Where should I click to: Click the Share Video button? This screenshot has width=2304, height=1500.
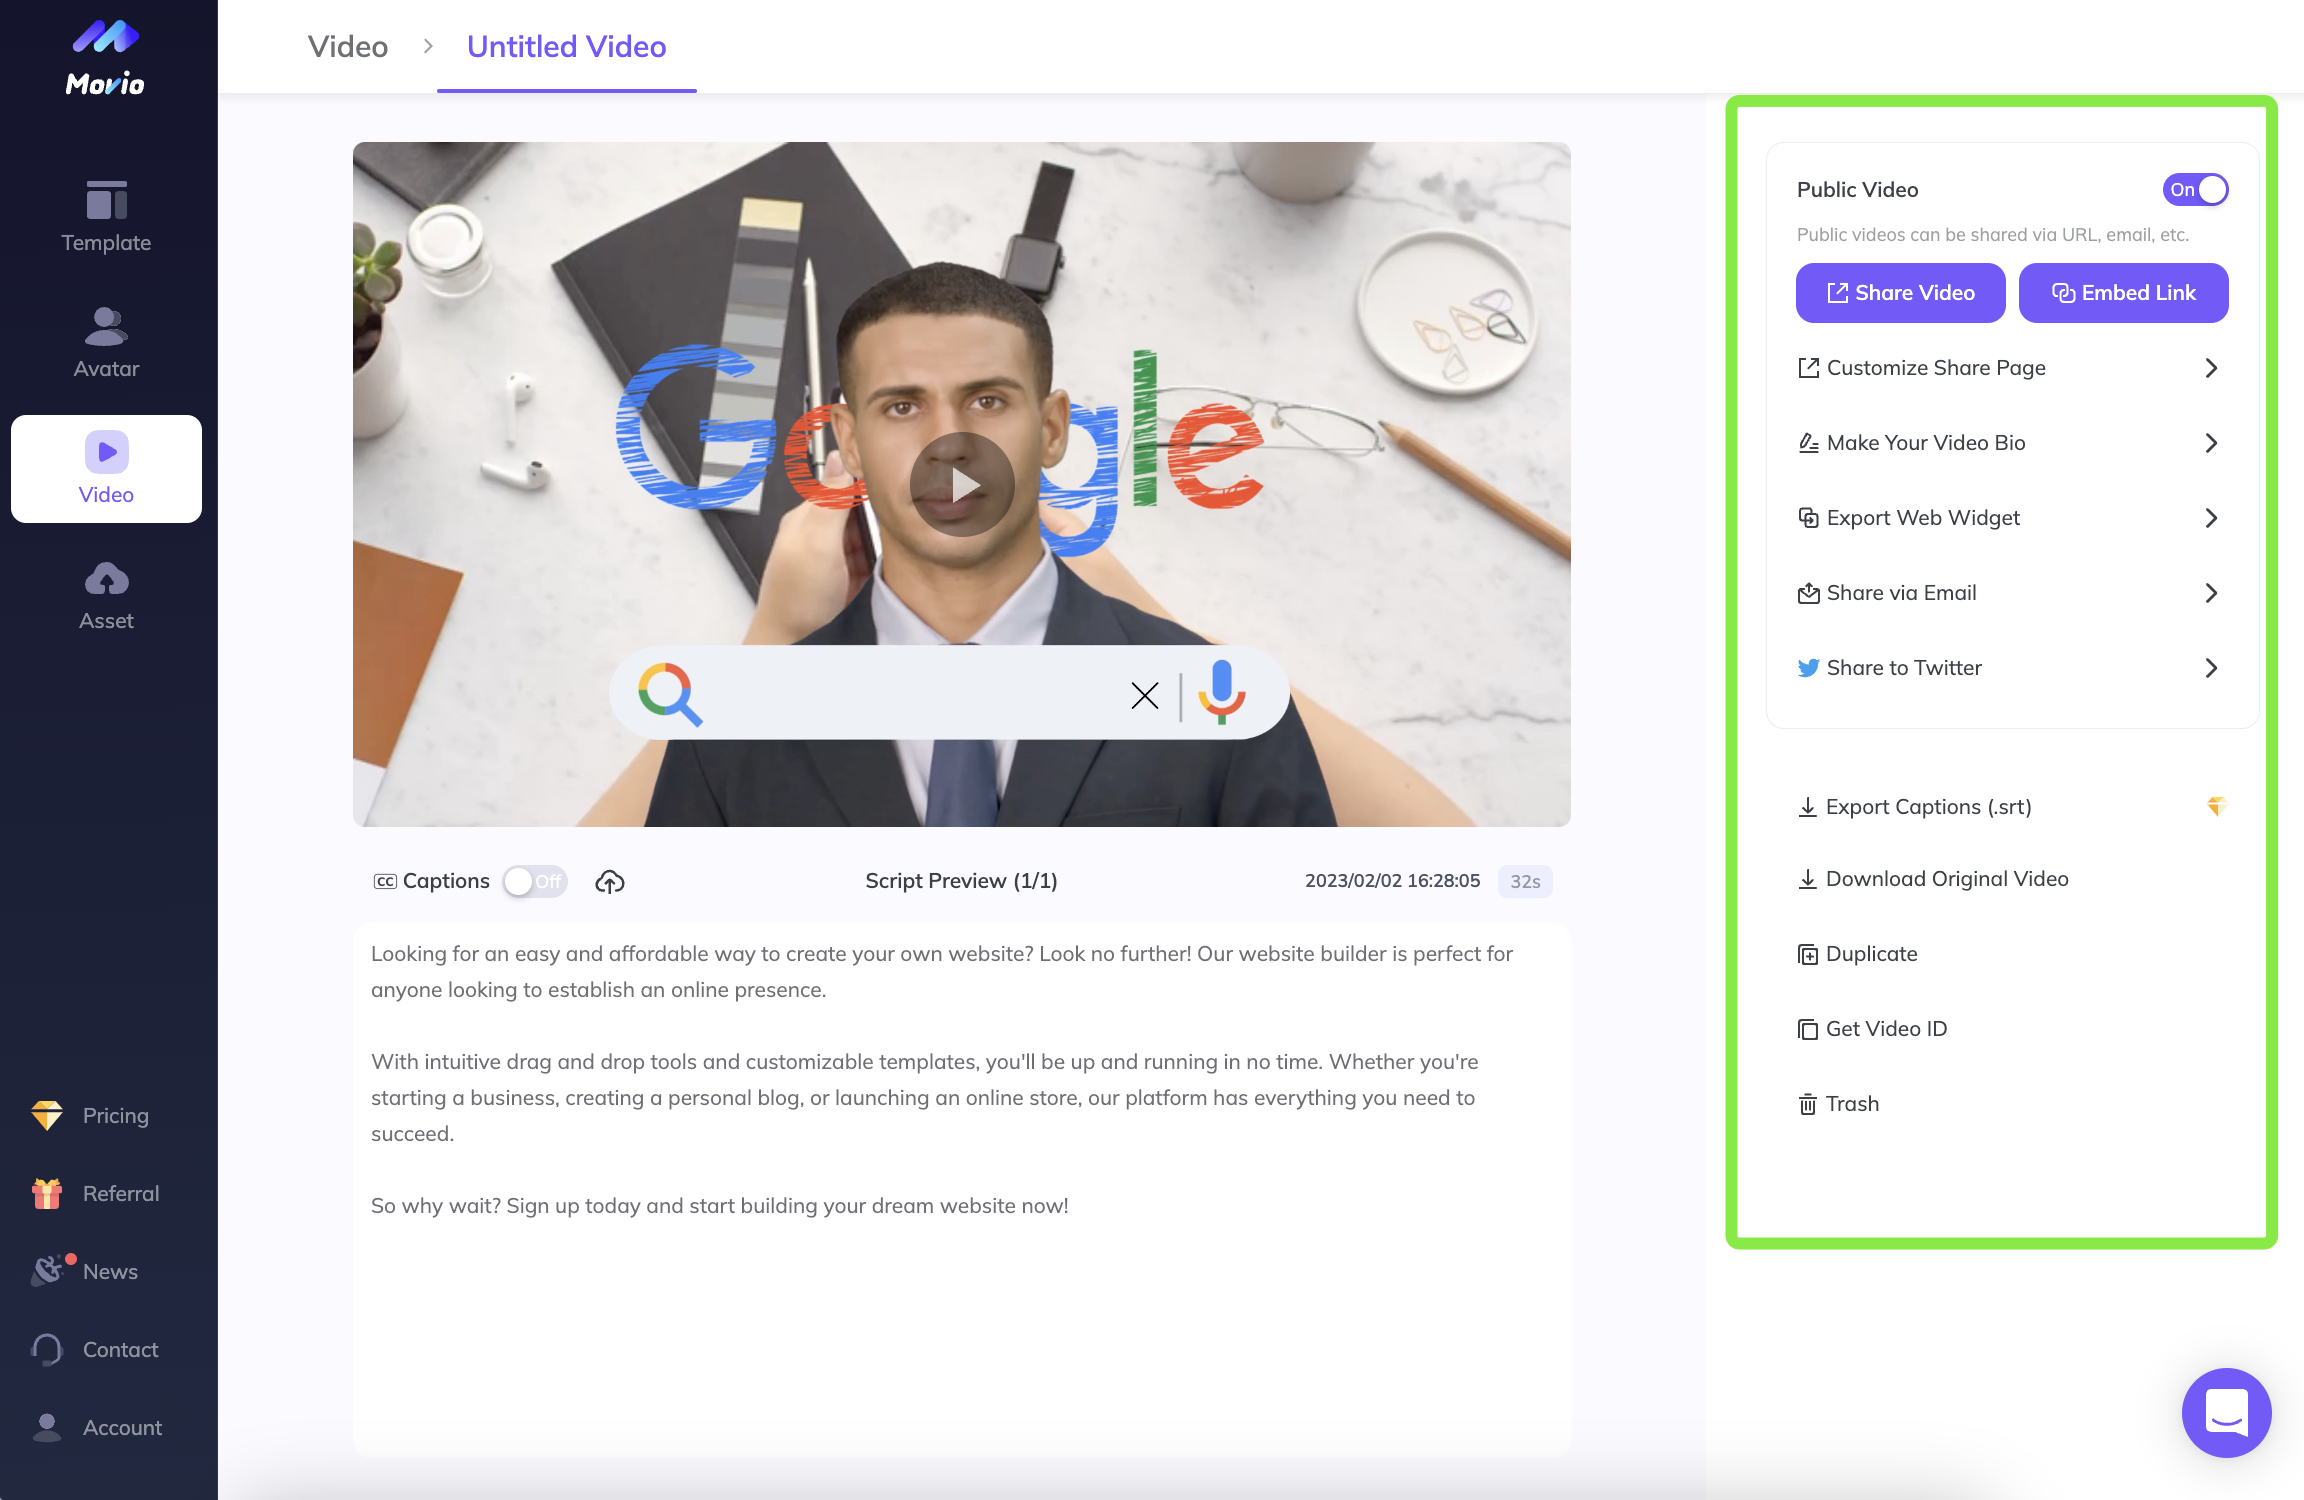[1900, 293]
